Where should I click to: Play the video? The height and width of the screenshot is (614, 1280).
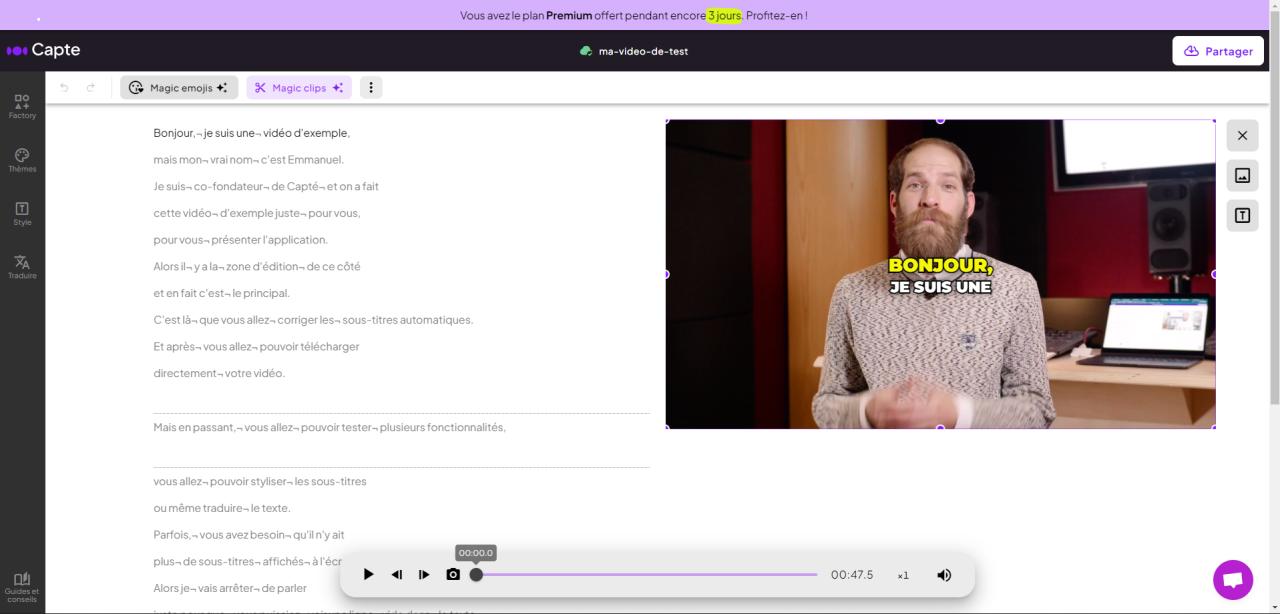pyautogui.click(x=368, y=575)
